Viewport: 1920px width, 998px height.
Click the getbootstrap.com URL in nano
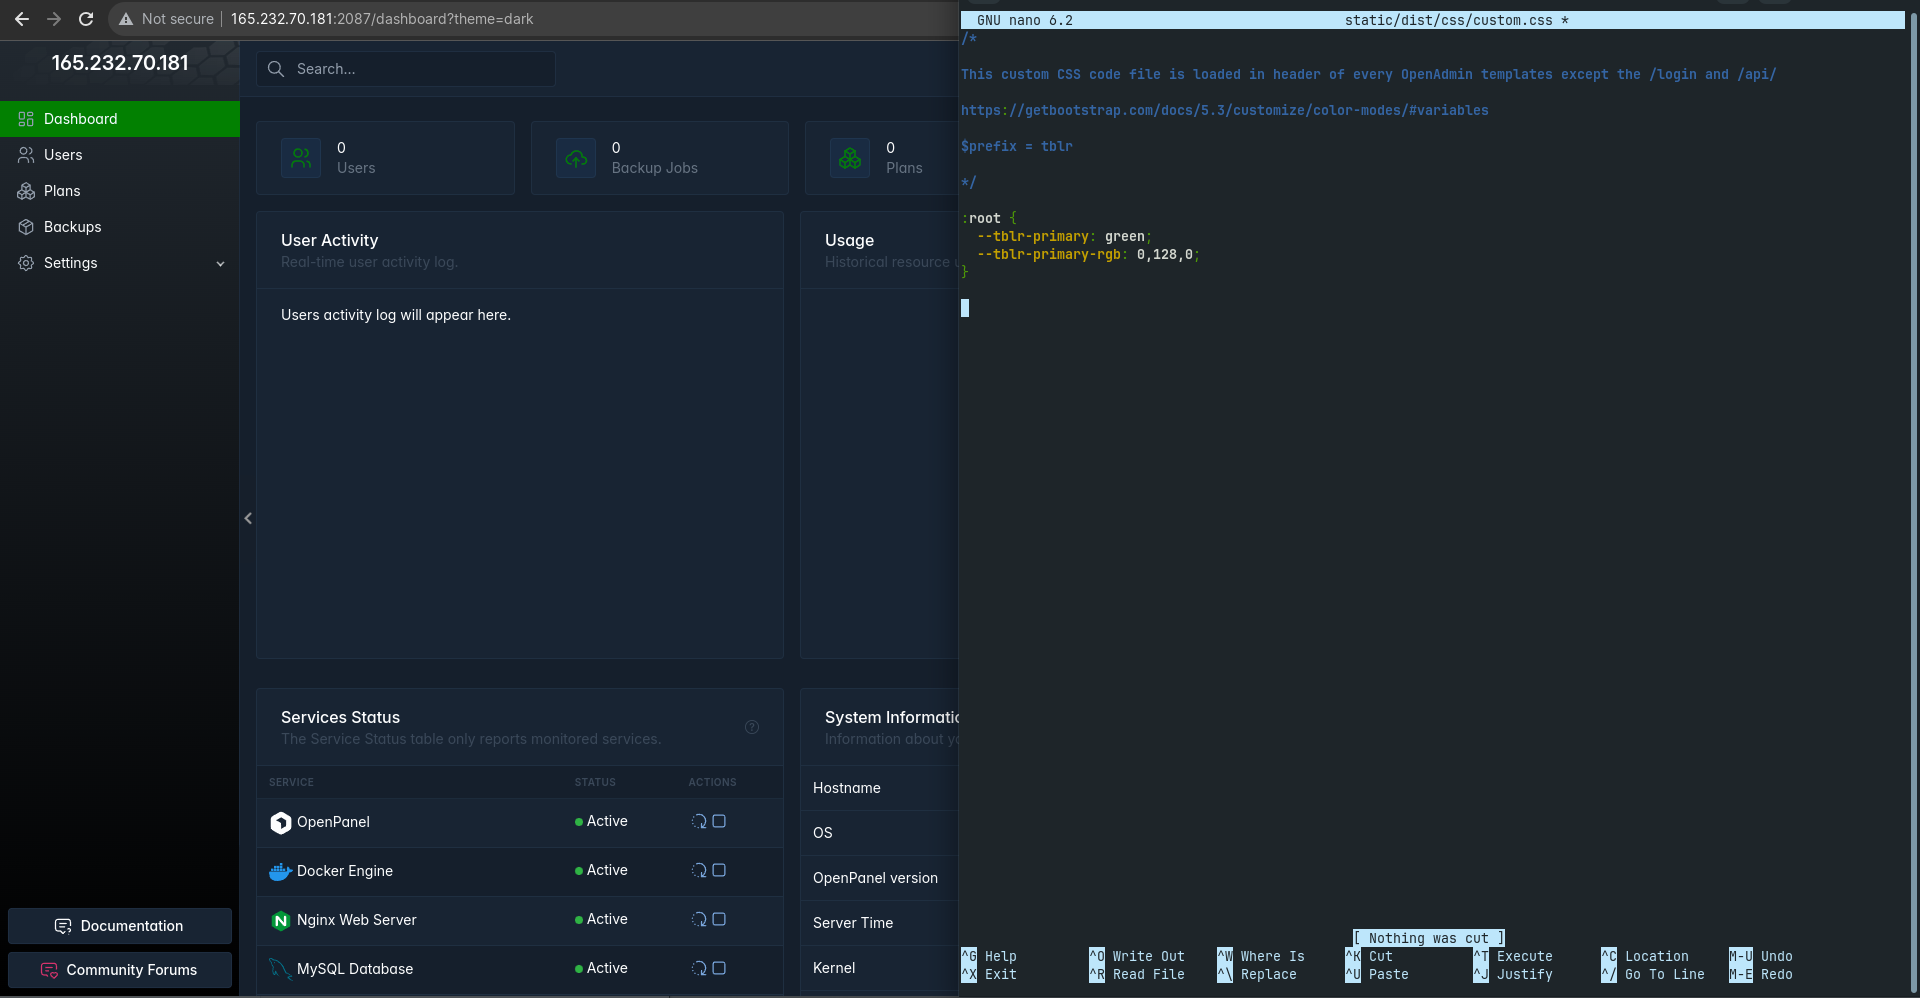pos(1225,110)
